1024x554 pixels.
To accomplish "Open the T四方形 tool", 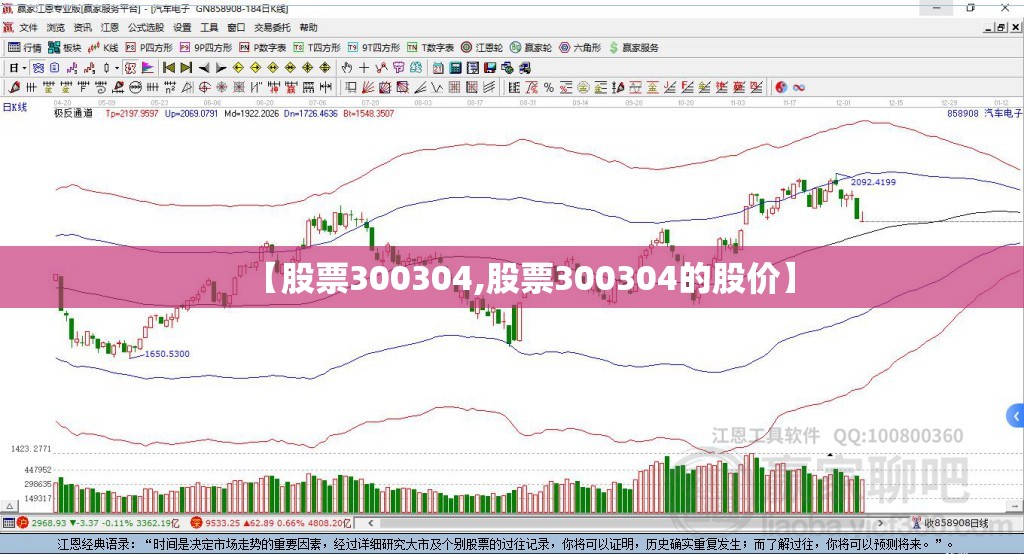I will pyautogui.click(x=317, y=48).
